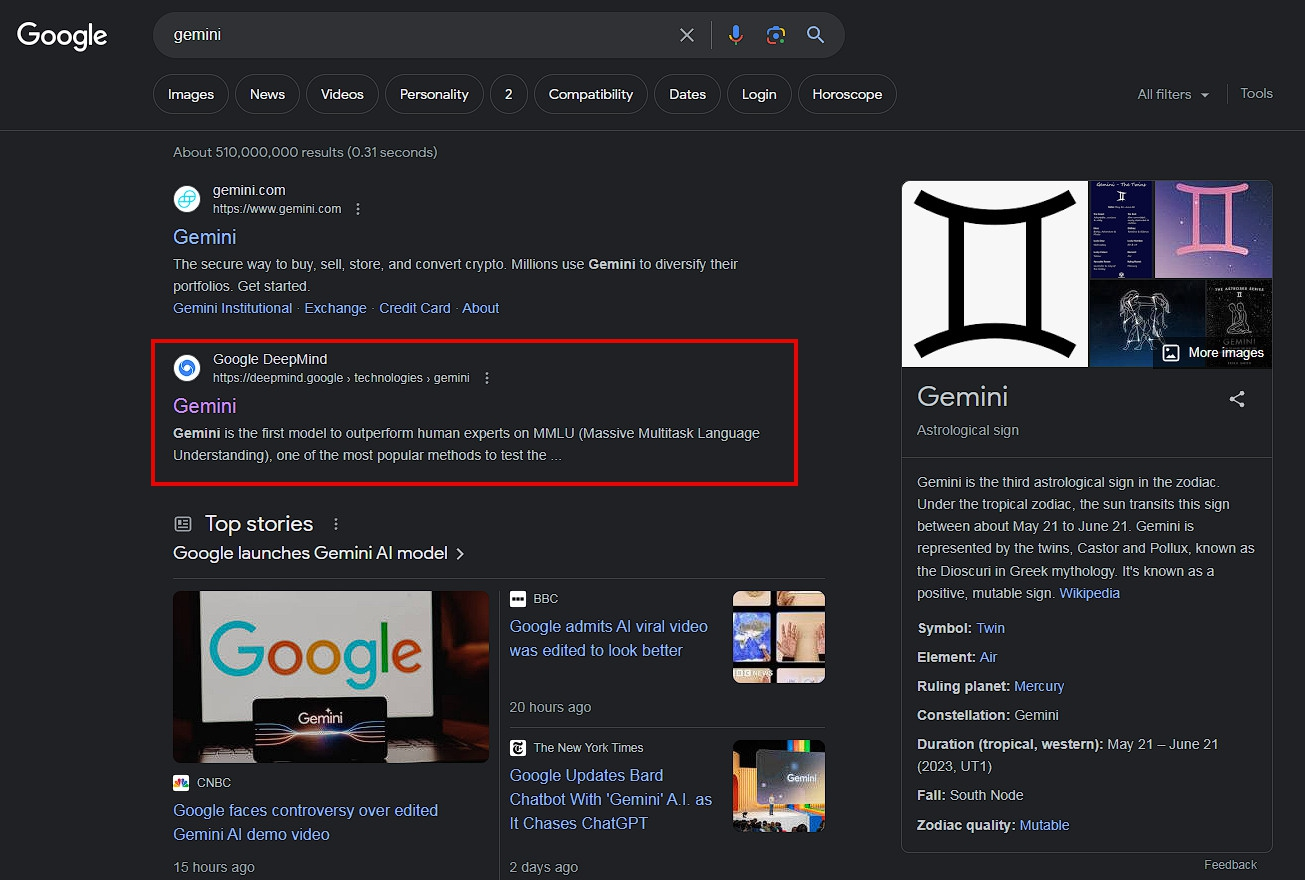Open 'Google admits AI viral video' article
This screenshot has width=1305, height=880.
(x=609, y=638)
